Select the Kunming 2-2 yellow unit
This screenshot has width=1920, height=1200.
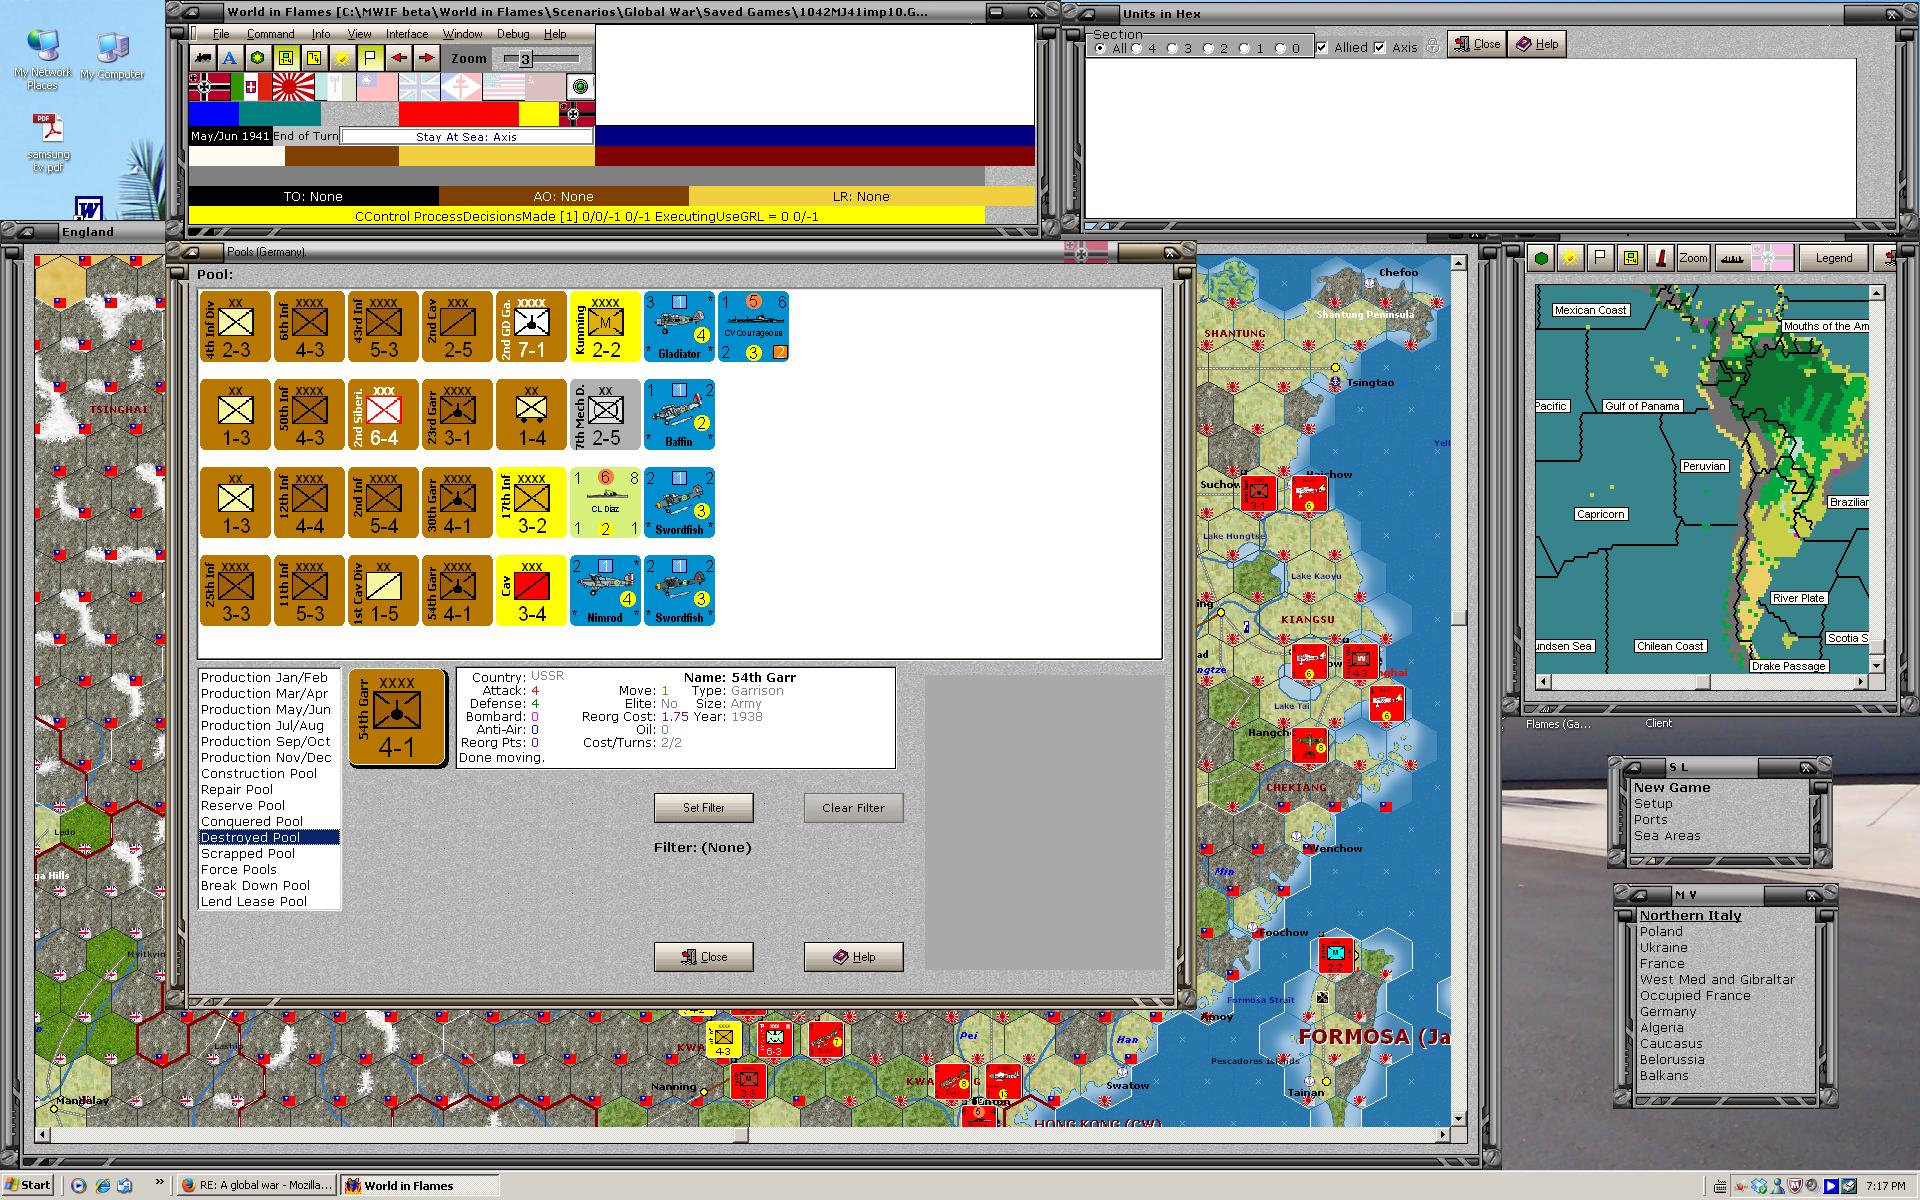(x=605, y=326)
